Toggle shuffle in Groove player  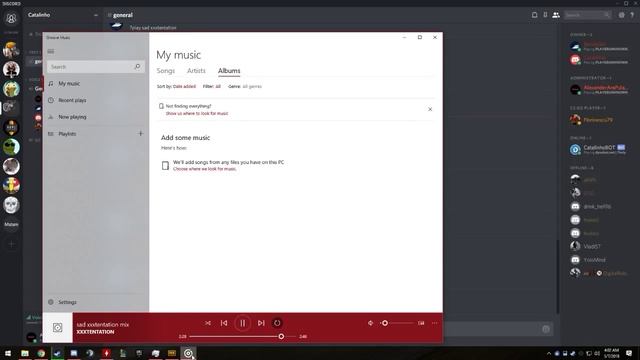[208, 323]
